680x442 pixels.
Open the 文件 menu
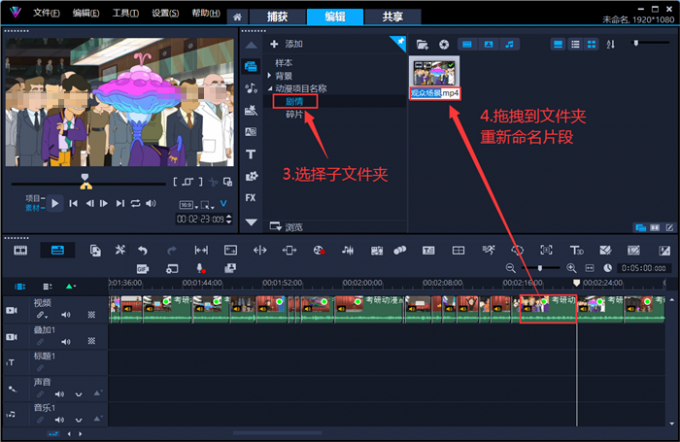coord(46,13)
